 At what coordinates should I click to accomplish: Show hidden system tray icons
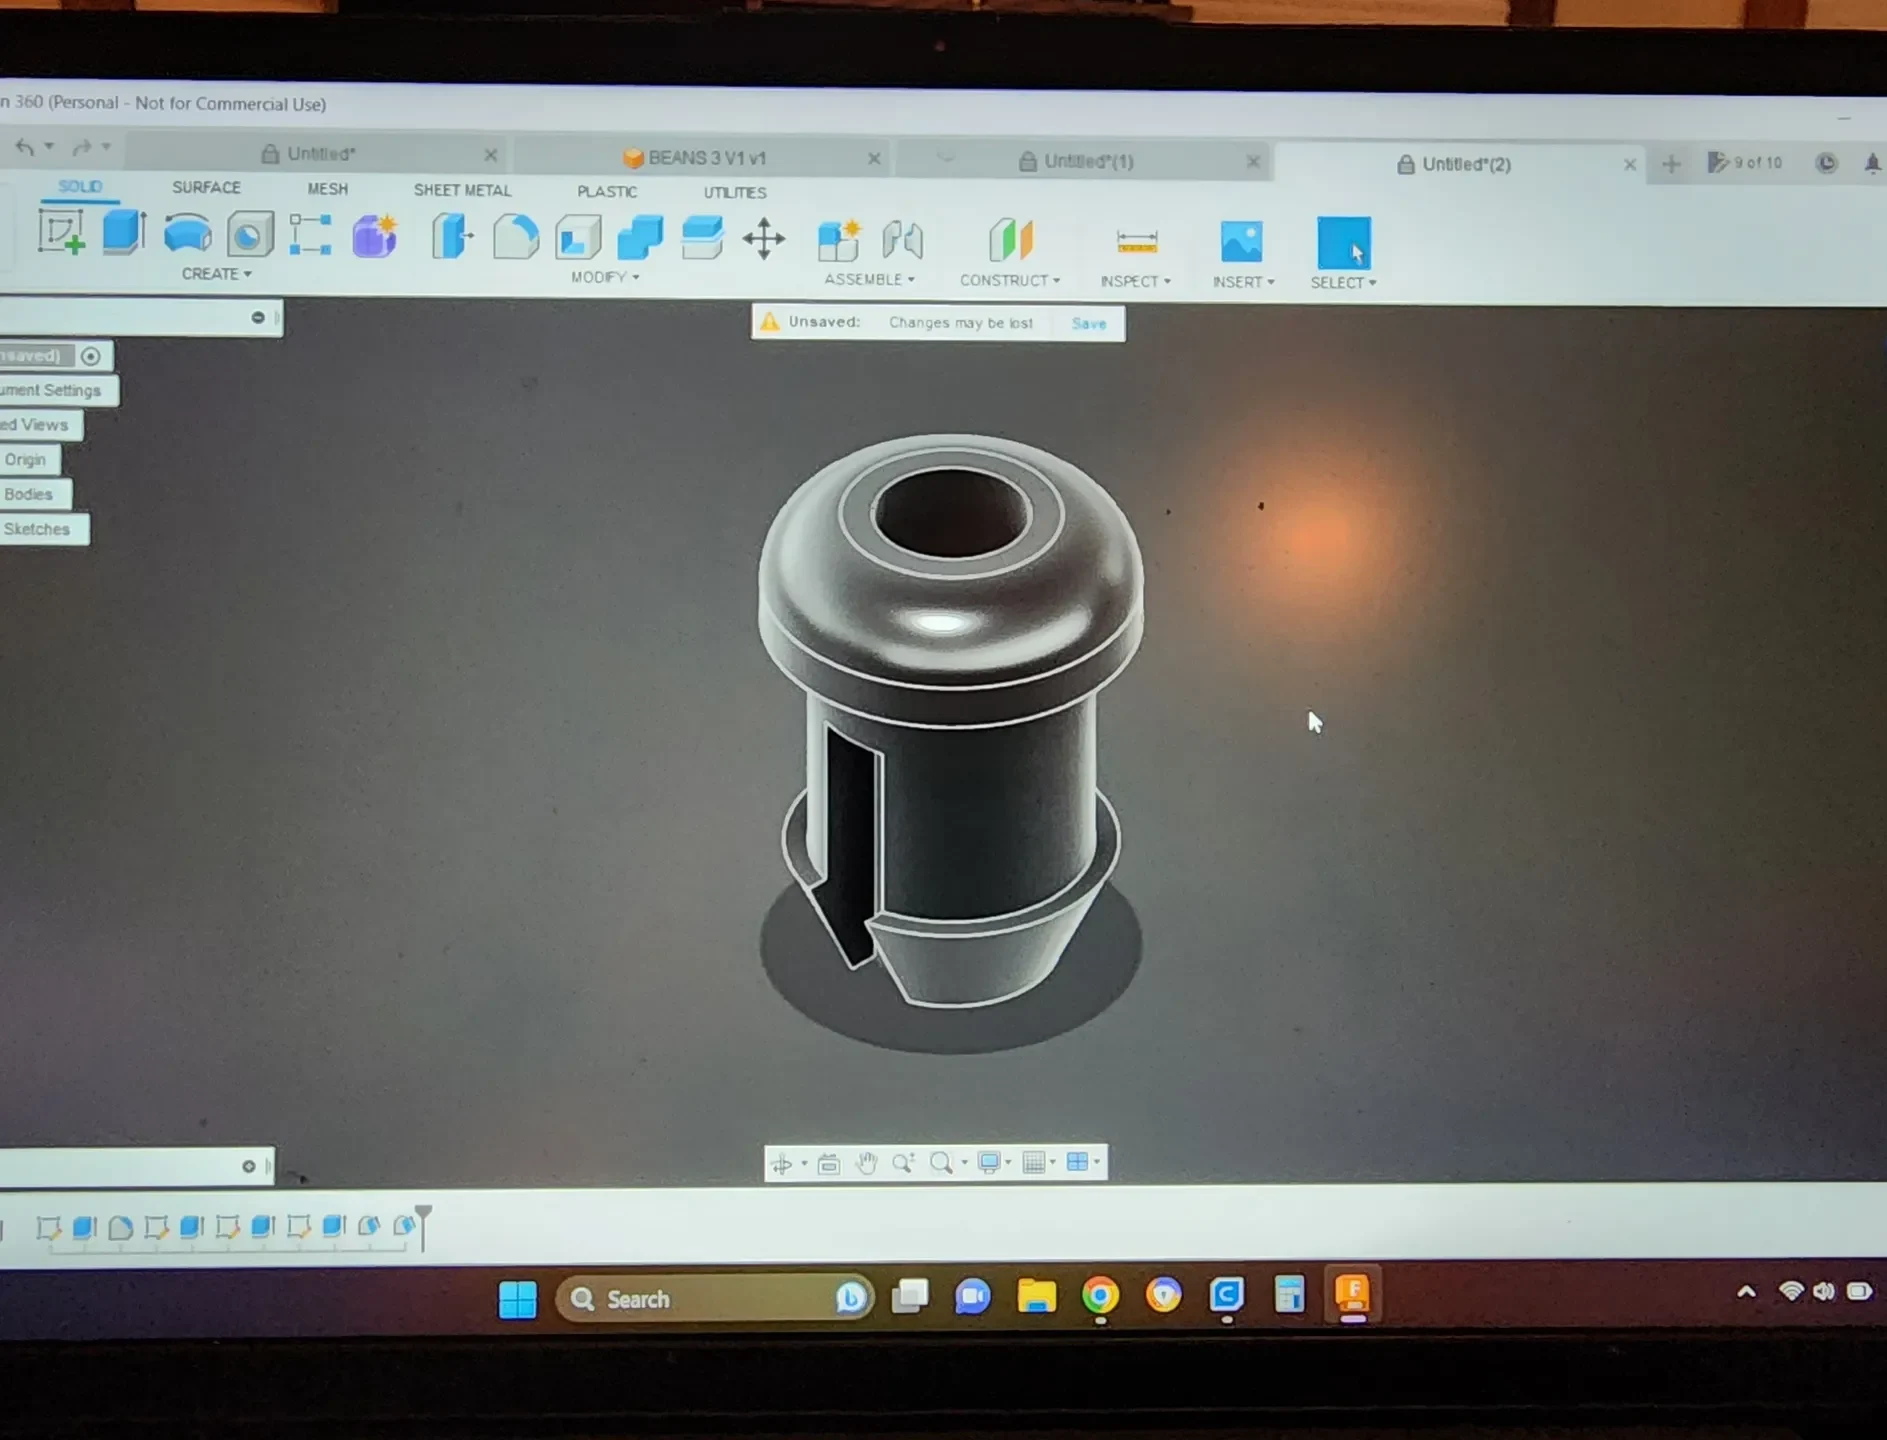(1746, 1291)
